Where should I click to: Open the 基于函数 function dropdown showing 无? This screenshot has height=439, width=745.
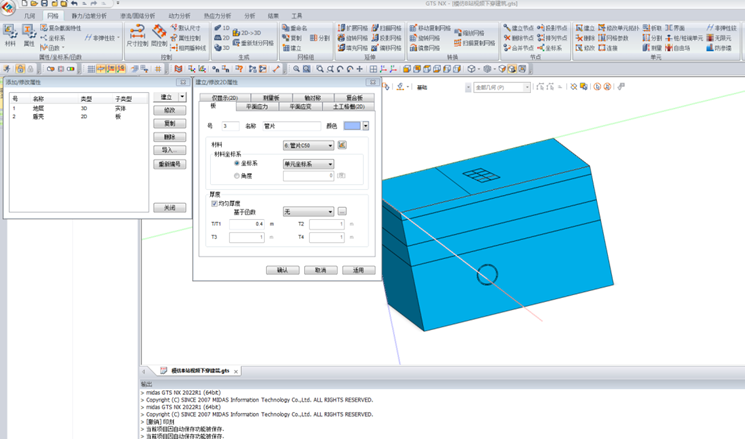coord(308,211)
